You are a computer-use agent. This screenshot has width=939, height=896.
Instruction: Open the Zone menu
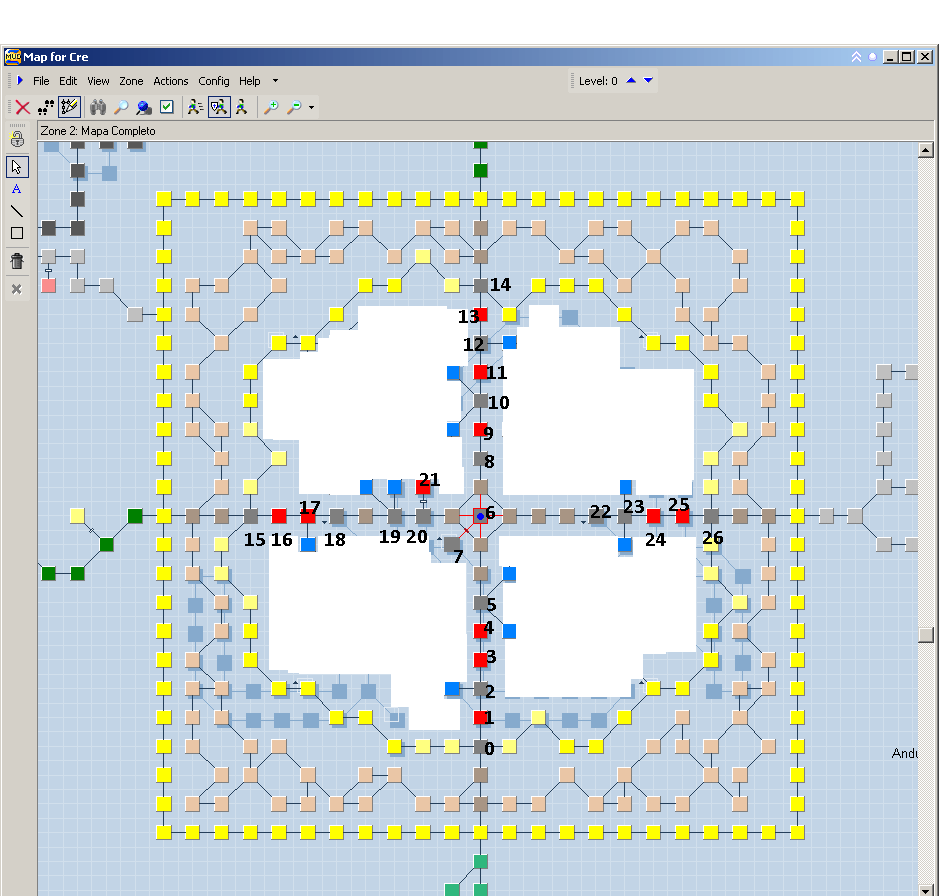pyautogui.click(x=131, y=81)
